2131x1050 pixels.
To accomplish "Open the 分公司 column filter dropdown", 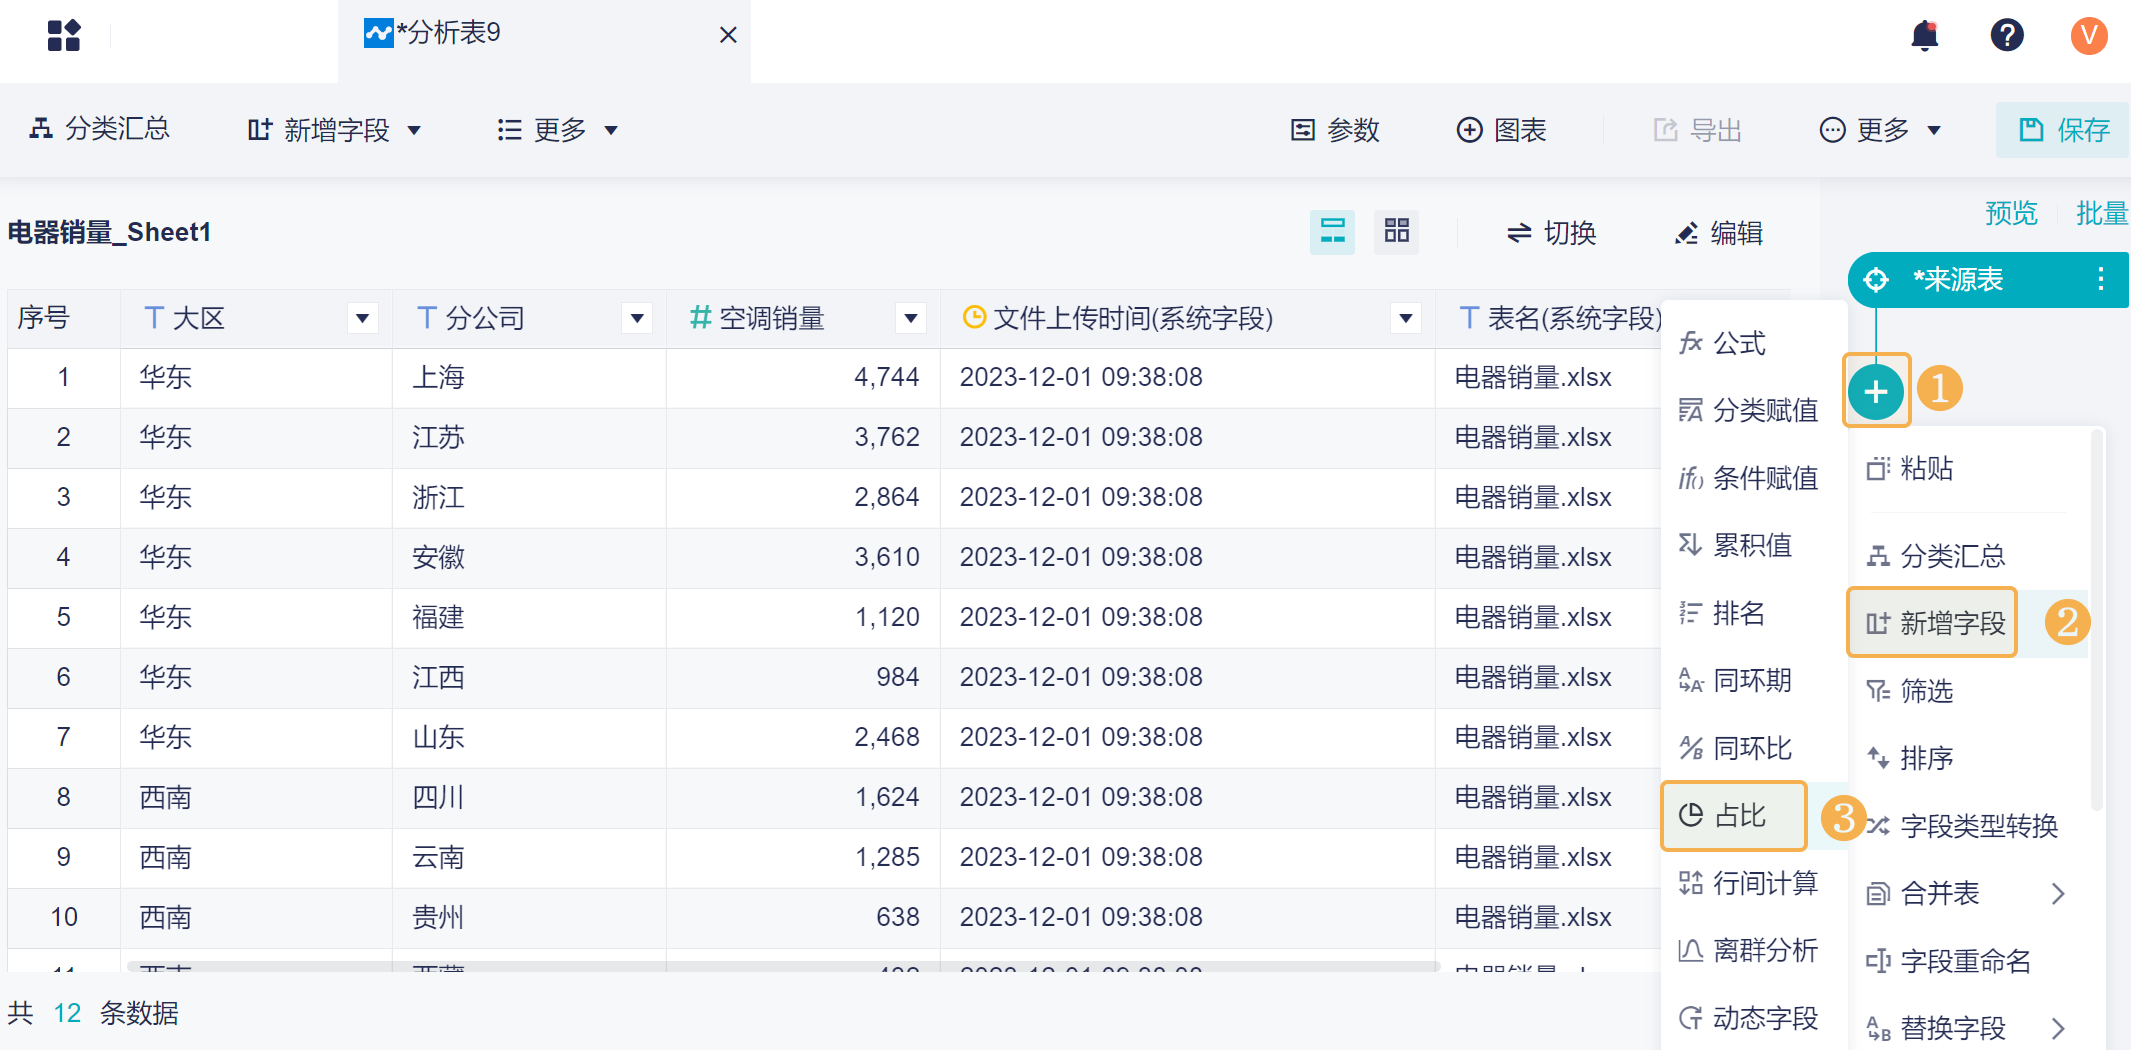I will pos(637,319).
